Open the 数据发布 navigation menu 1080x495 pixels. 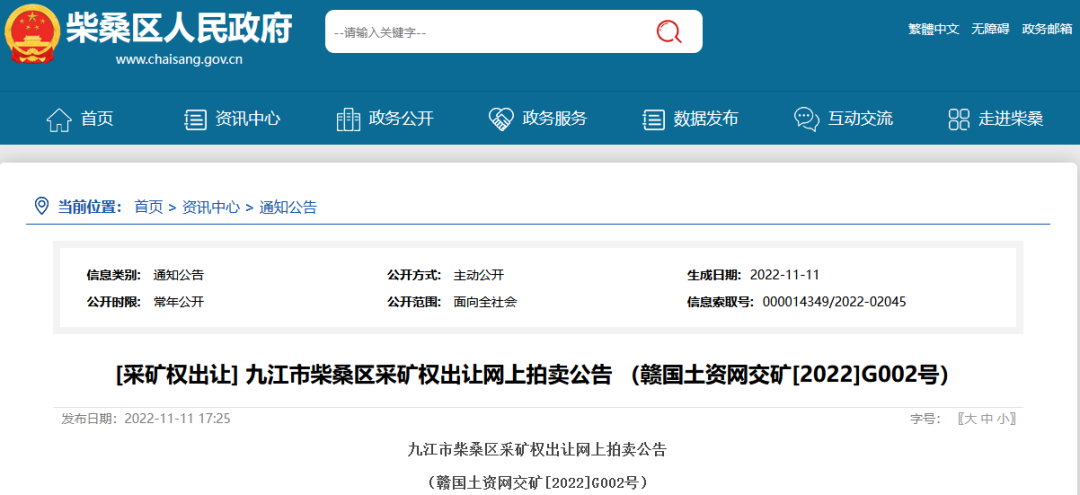click(x=706, y=119)
